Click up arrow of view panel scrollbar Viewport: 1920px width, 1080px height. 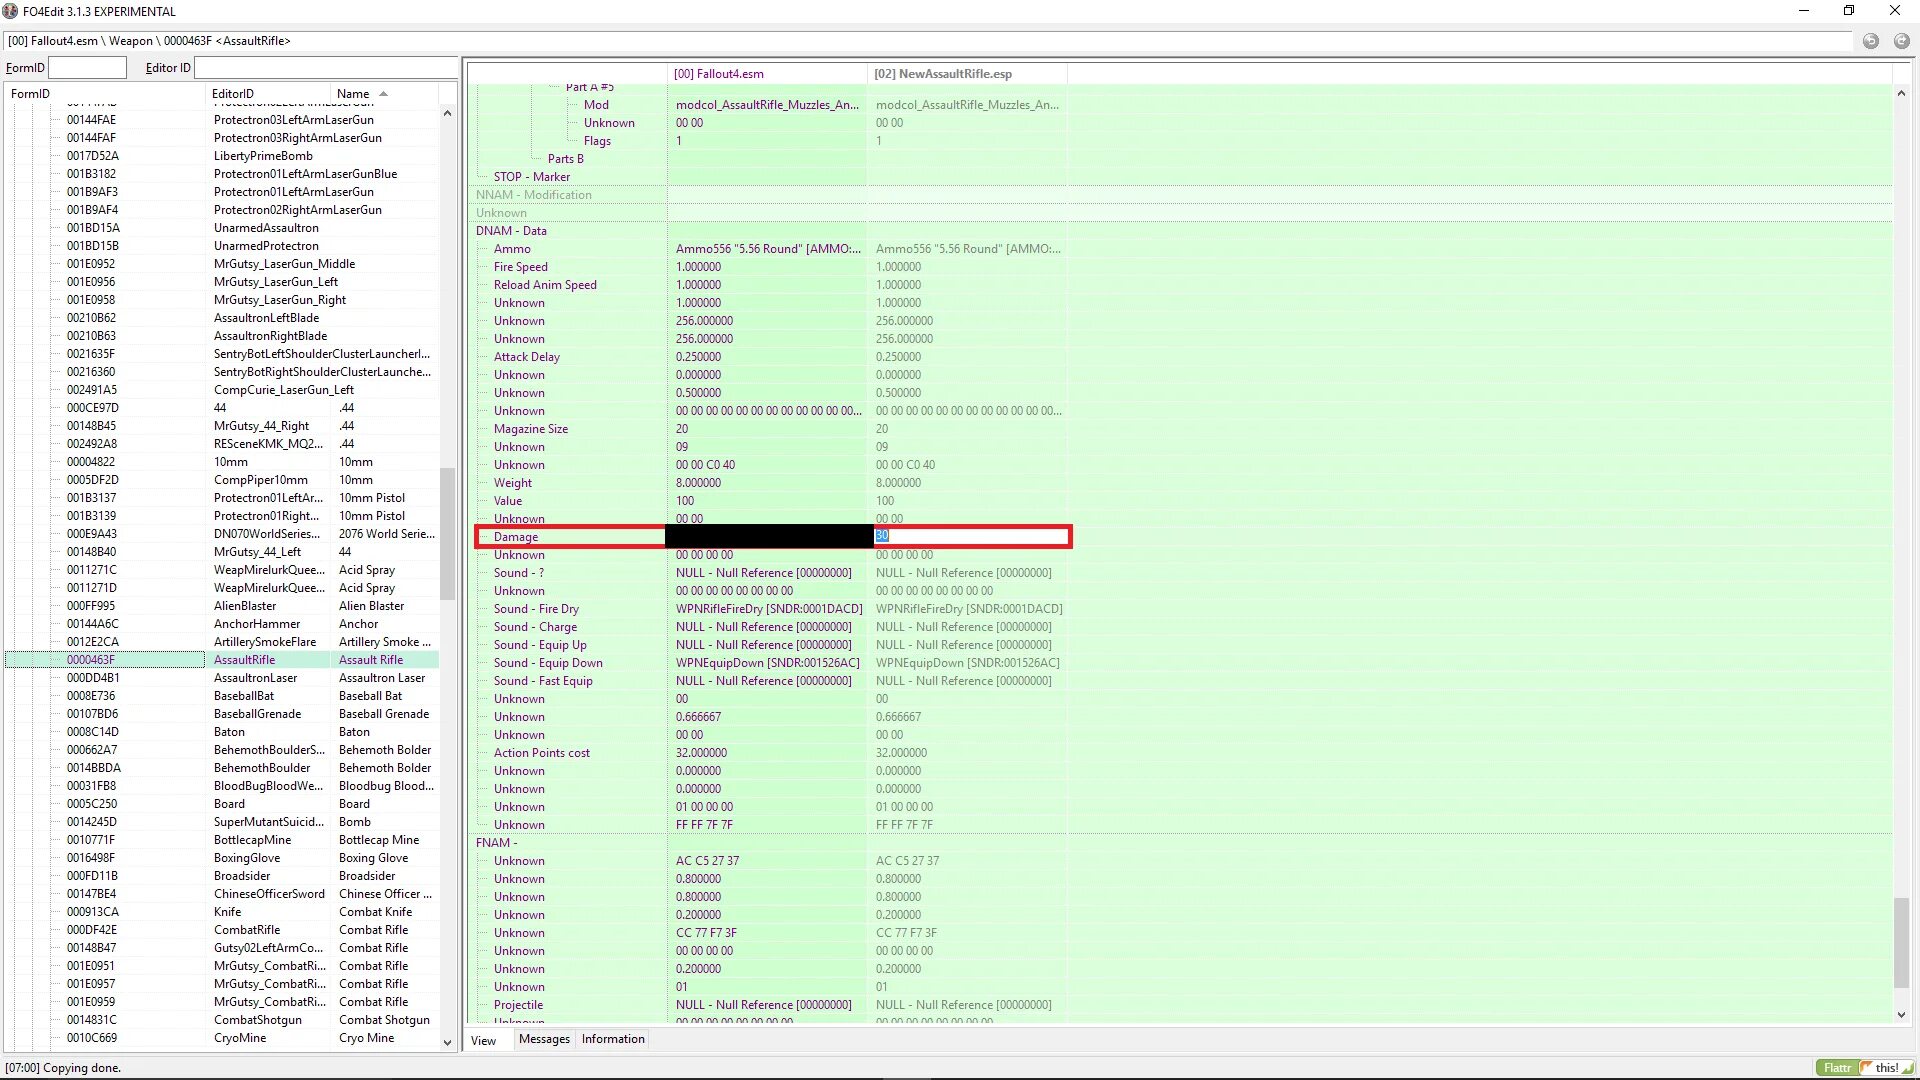point(1901,93)
